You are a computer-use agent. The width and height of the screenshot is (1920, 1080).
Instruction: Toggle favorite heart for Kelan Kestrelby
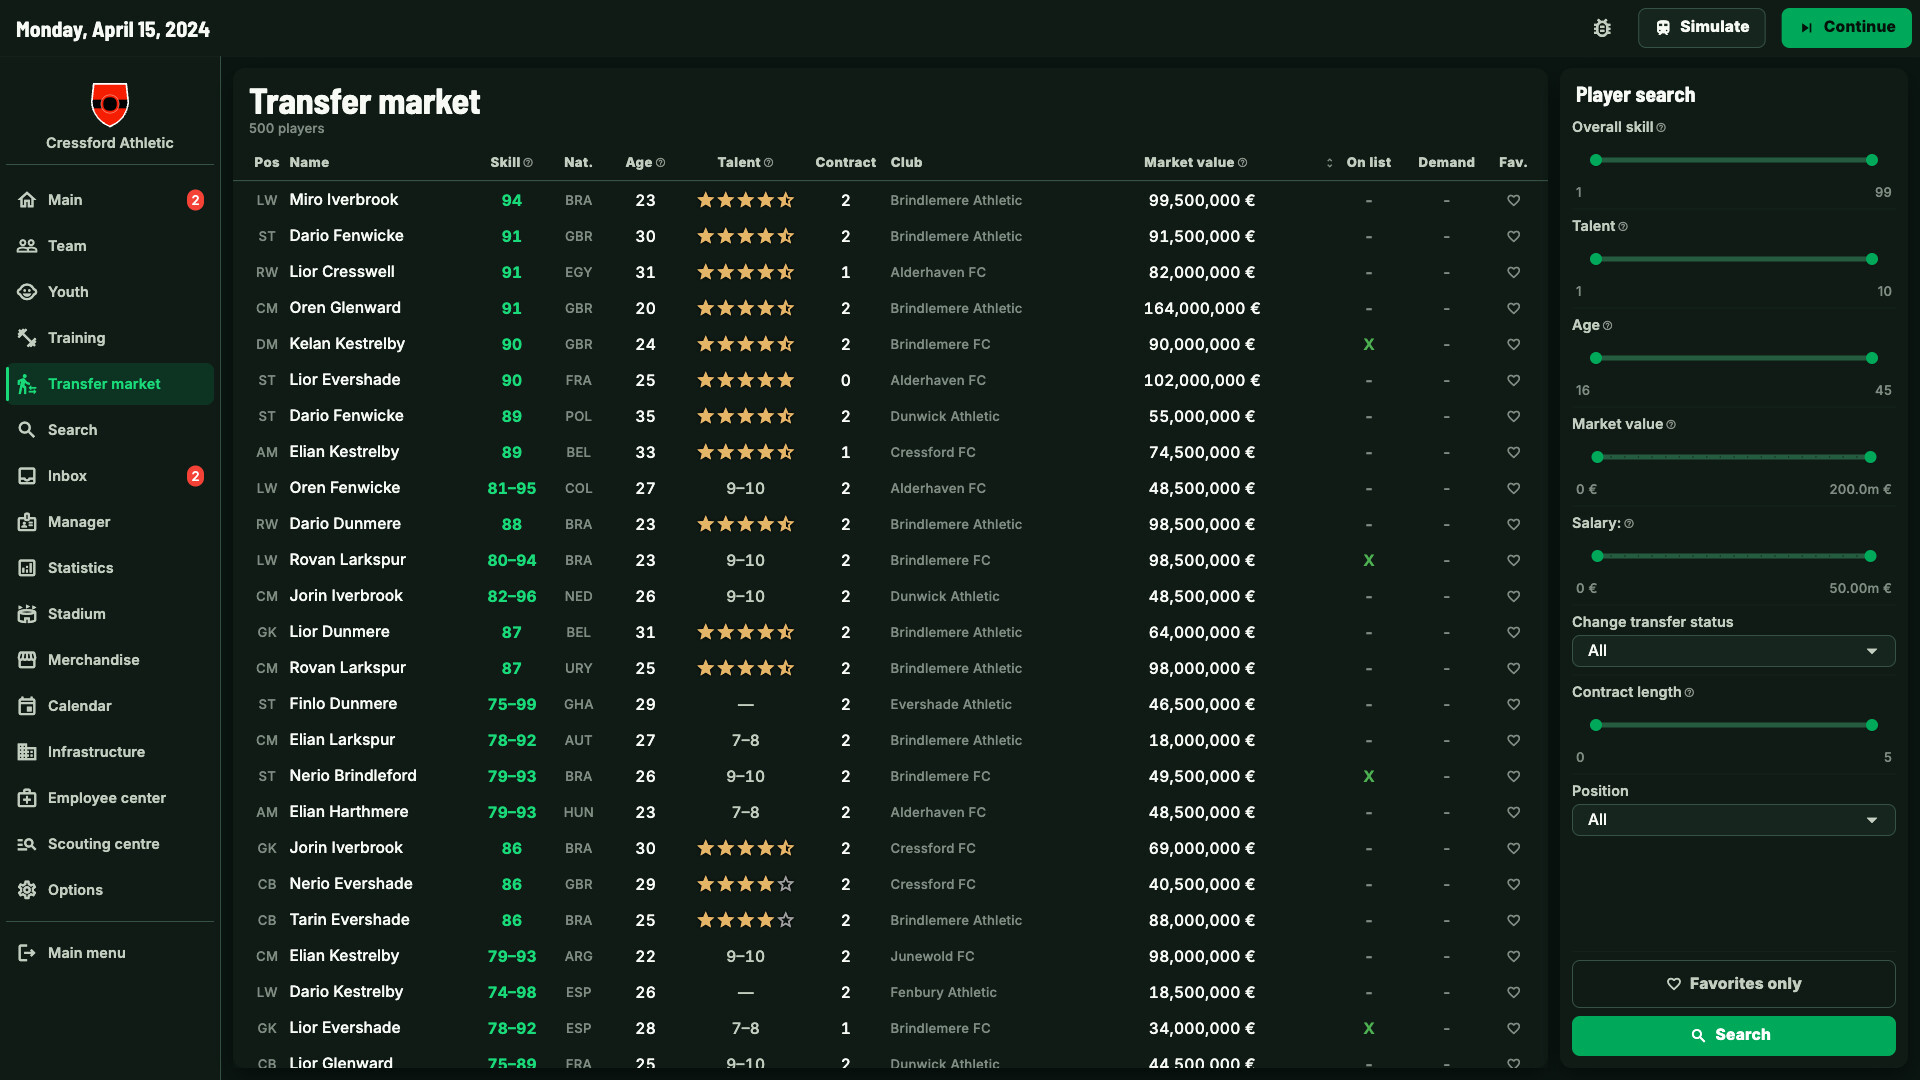click(1513, 345)
